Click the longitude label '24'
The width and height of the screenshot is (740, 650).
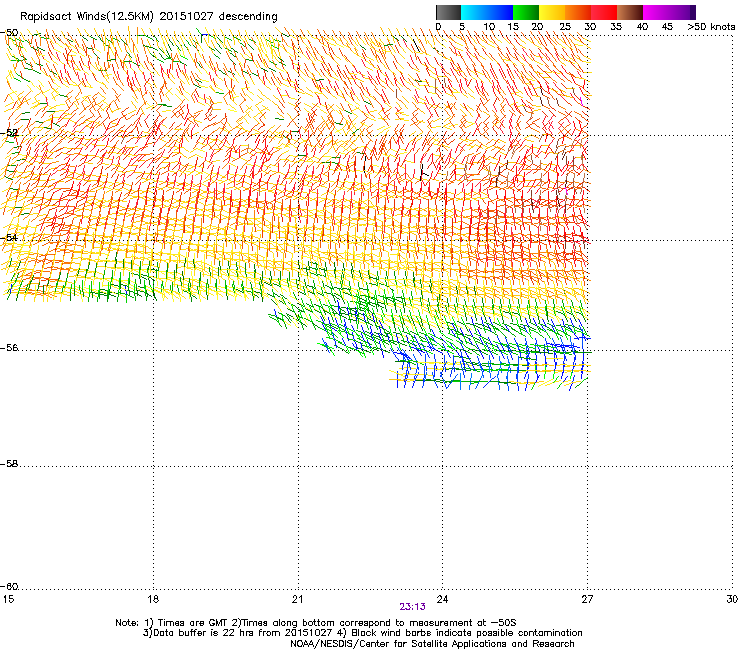pos(442,599)
